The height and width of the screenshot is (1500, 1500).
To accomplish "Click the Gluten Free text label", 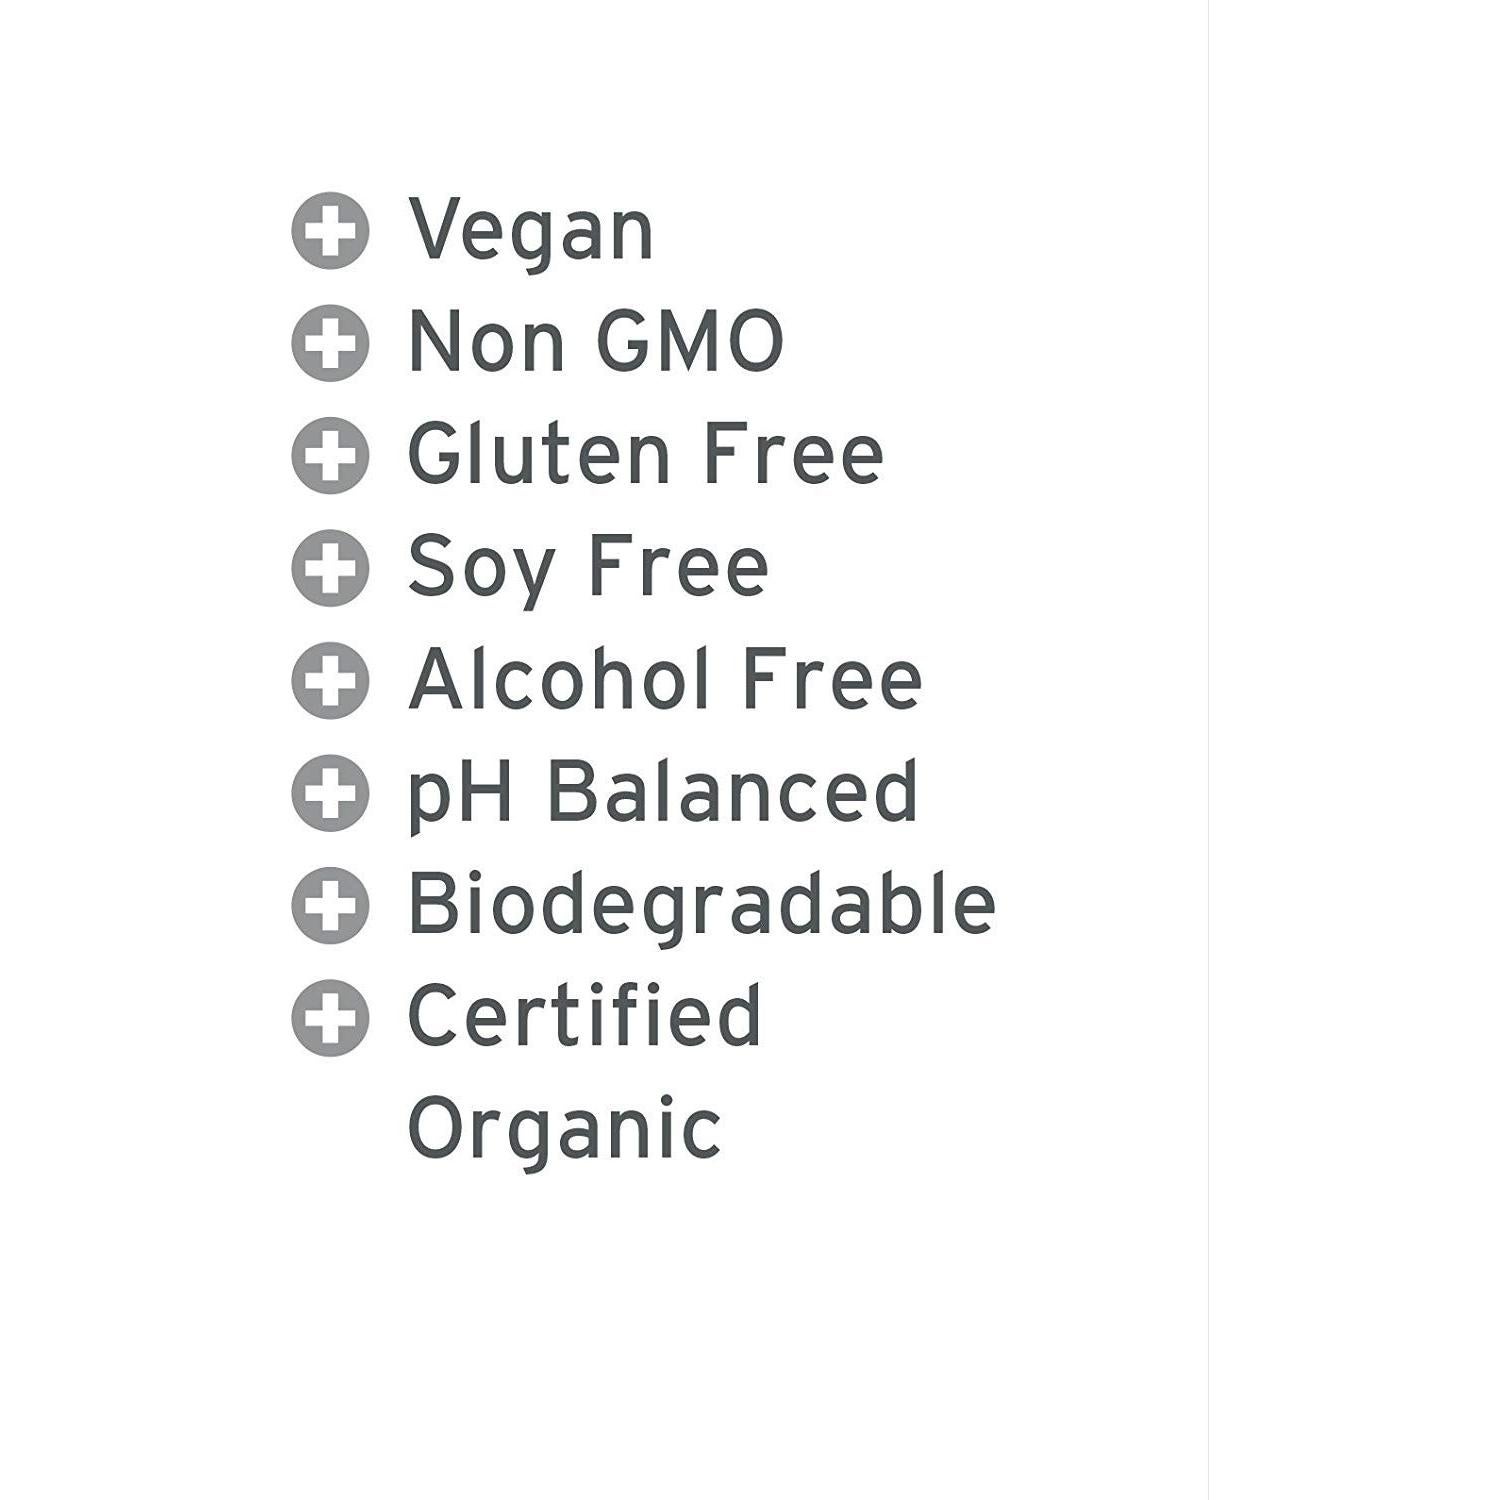I will click(645, 455).
